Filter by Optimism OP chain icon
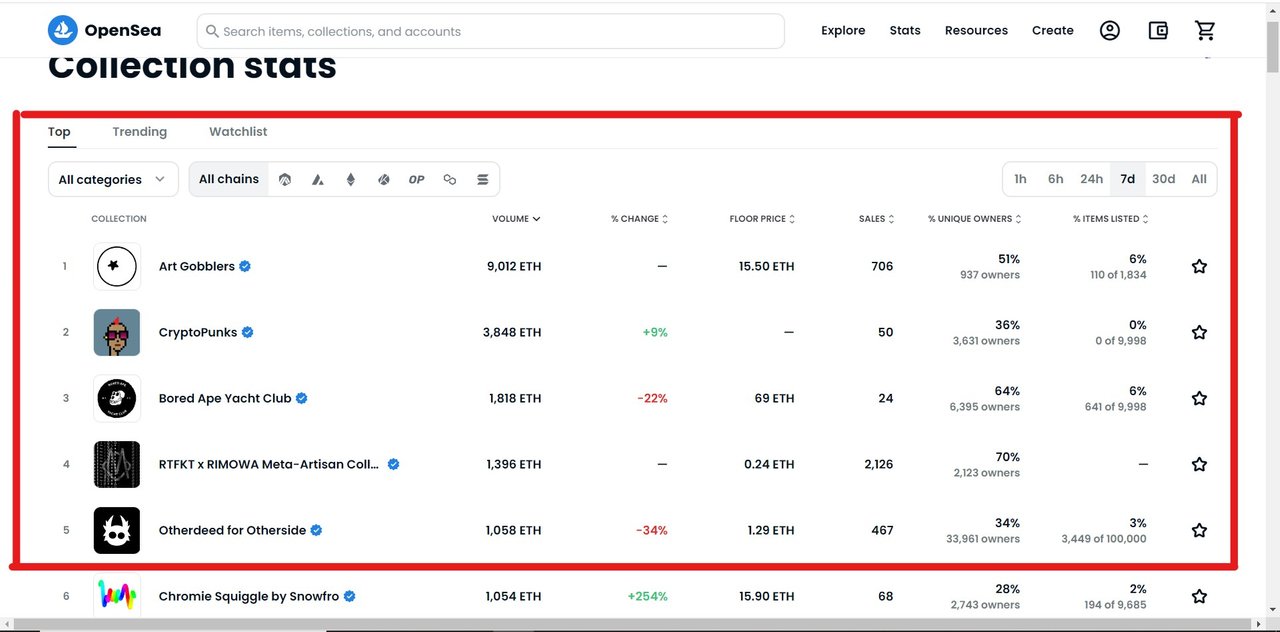Viewport: 1280px width, 632px height. click(417, 180)
